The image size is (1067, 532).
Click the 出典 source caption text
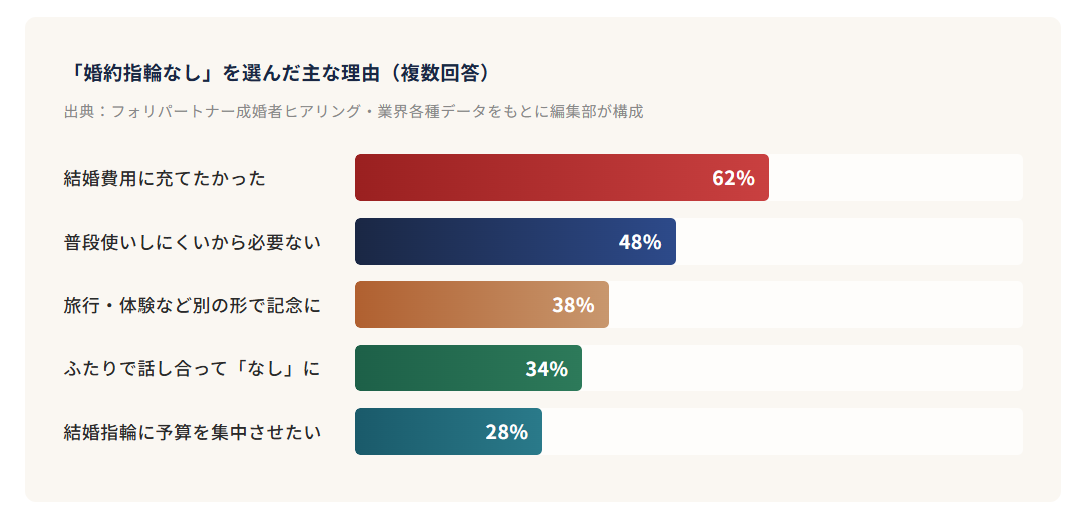[x=353, y=111]
